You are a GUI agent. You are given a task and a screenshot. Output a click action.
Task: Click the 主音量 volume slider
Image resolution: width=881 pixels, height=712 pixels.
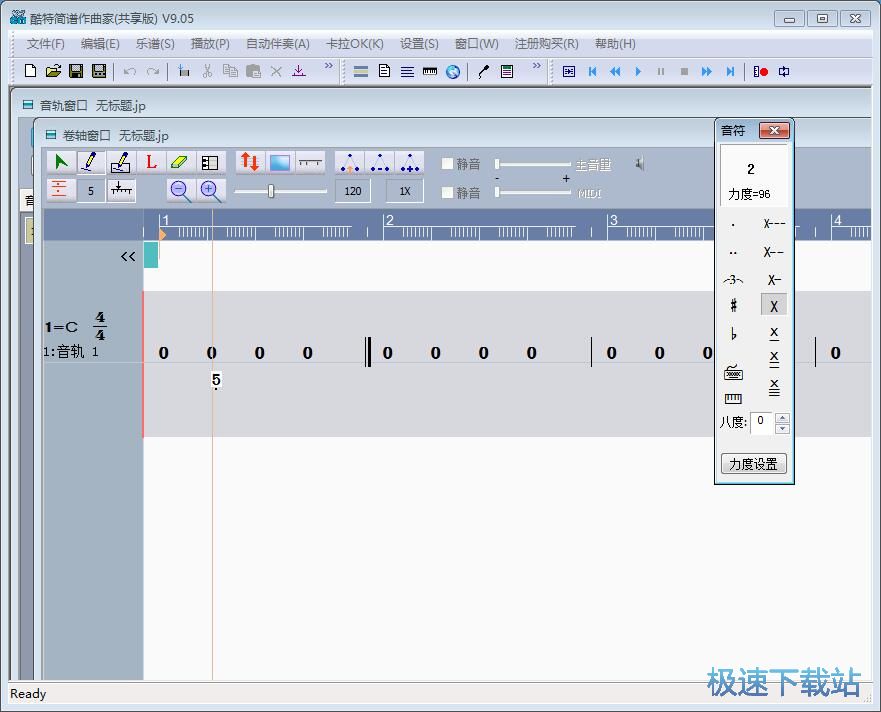click(532, 164)
